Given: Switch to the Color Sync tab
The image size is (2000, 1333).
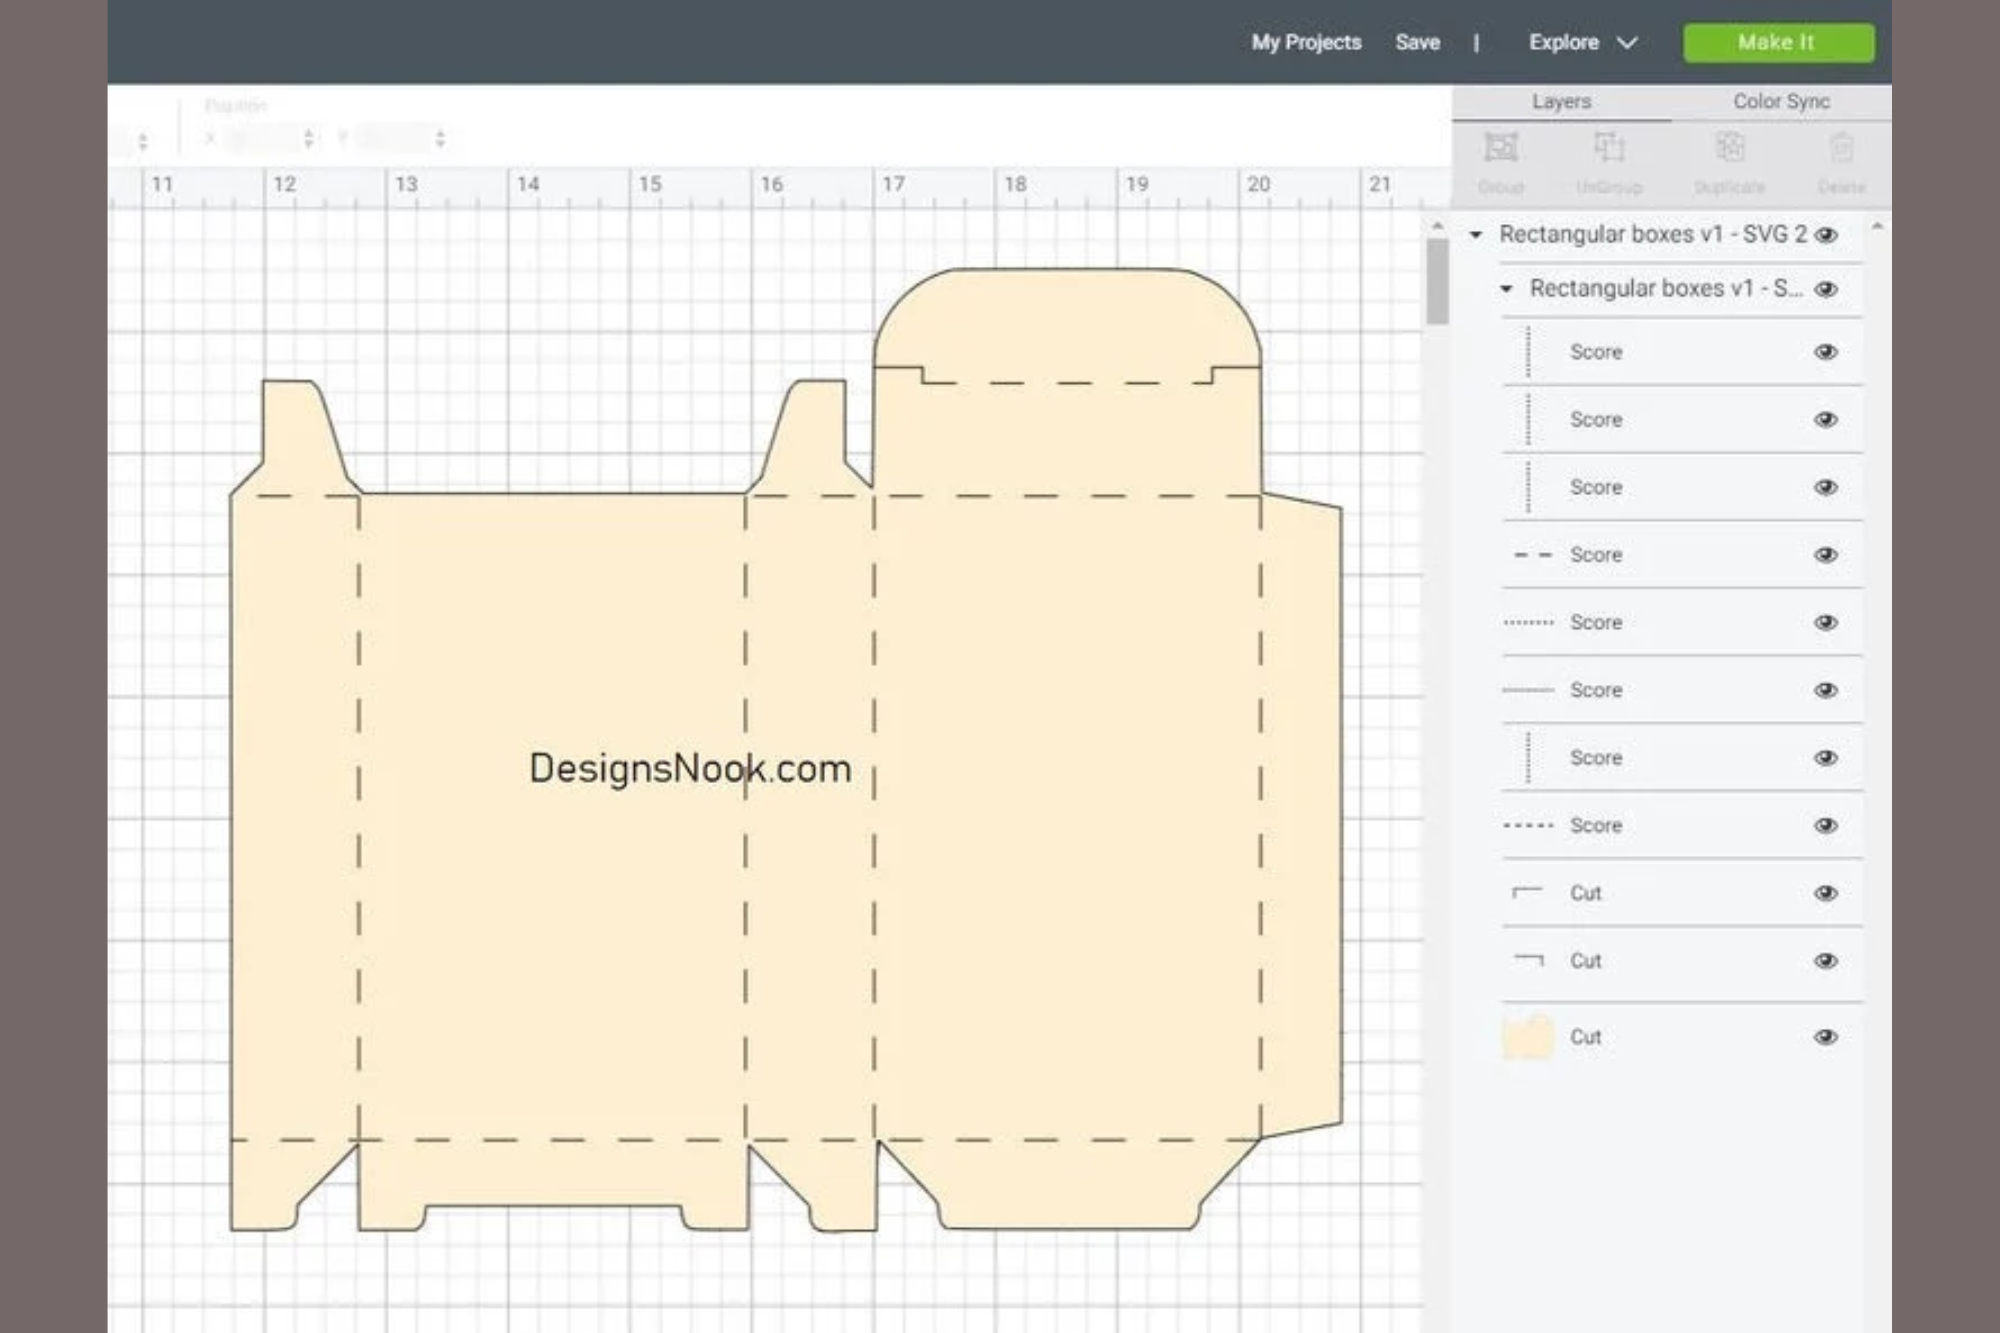Looking at the screenshot, I should (x=1781, y=102).
